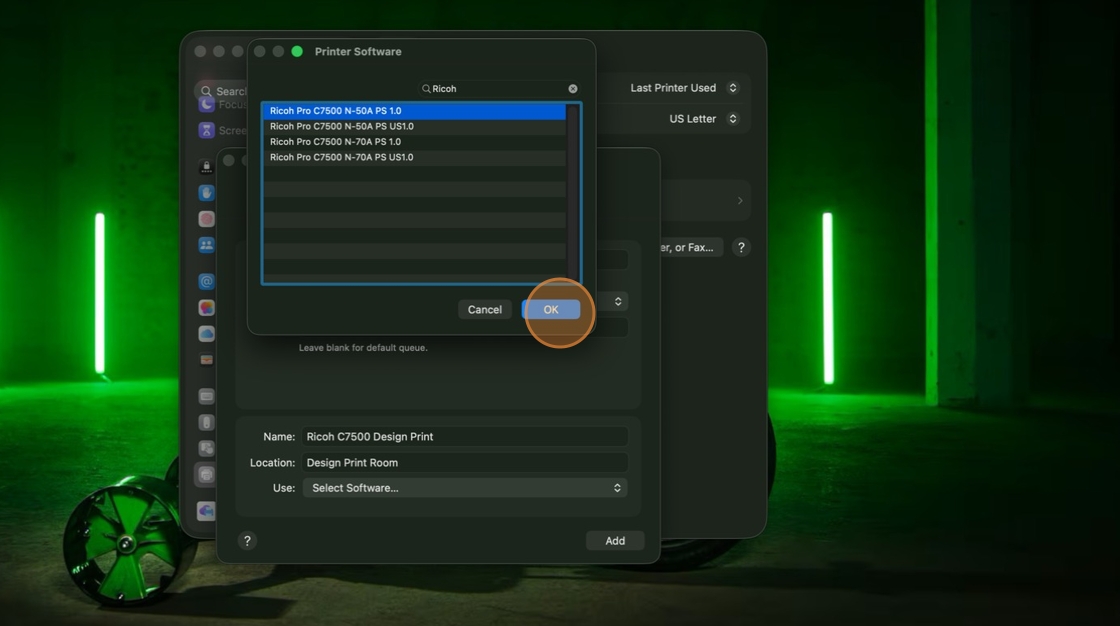Clear the Ricoh search text
The image size is (1120, 626).
[x=573, y=89]
